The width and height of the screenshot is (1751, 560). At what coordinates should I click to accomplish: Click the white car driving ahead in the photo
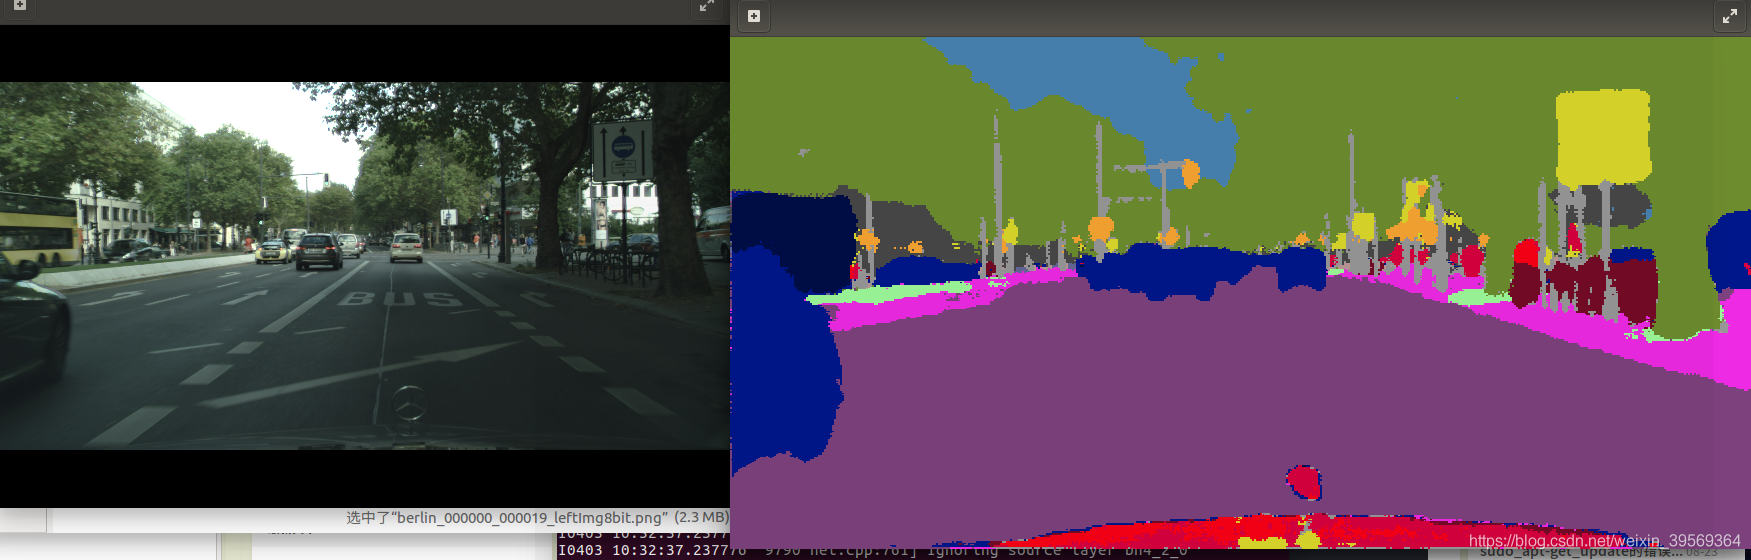[406, 247]
